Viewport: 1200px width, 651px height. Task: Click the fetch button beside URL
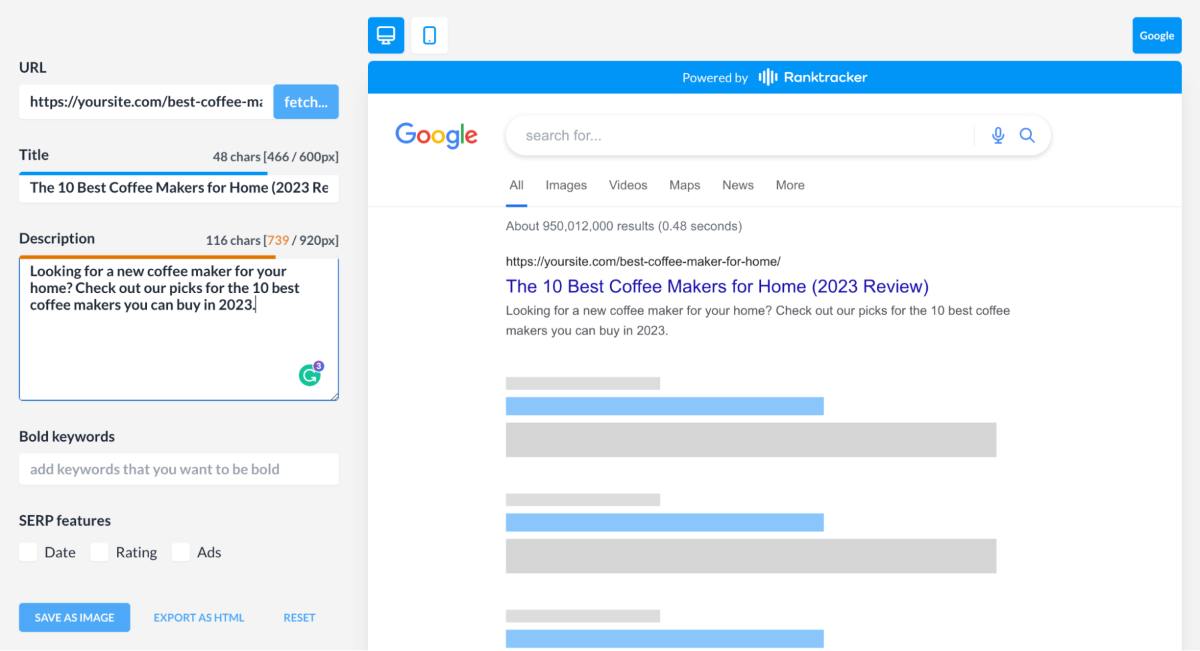coord(306,102)
